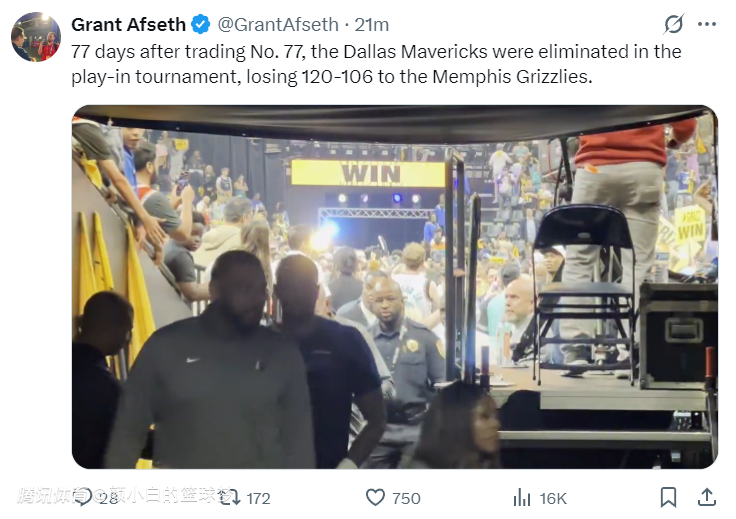Click the repost count 172
Viewport: 736px width, 519px height.
[258, 498]
